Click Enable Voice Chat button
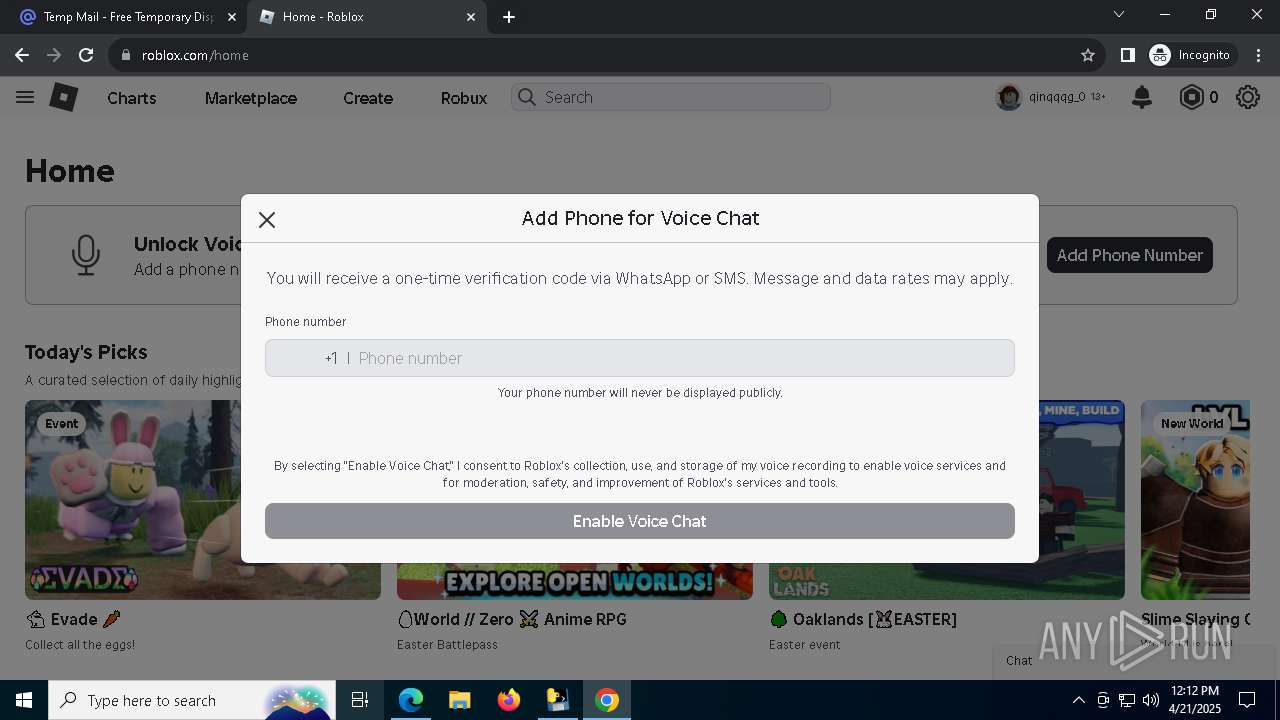 point(640,521)
